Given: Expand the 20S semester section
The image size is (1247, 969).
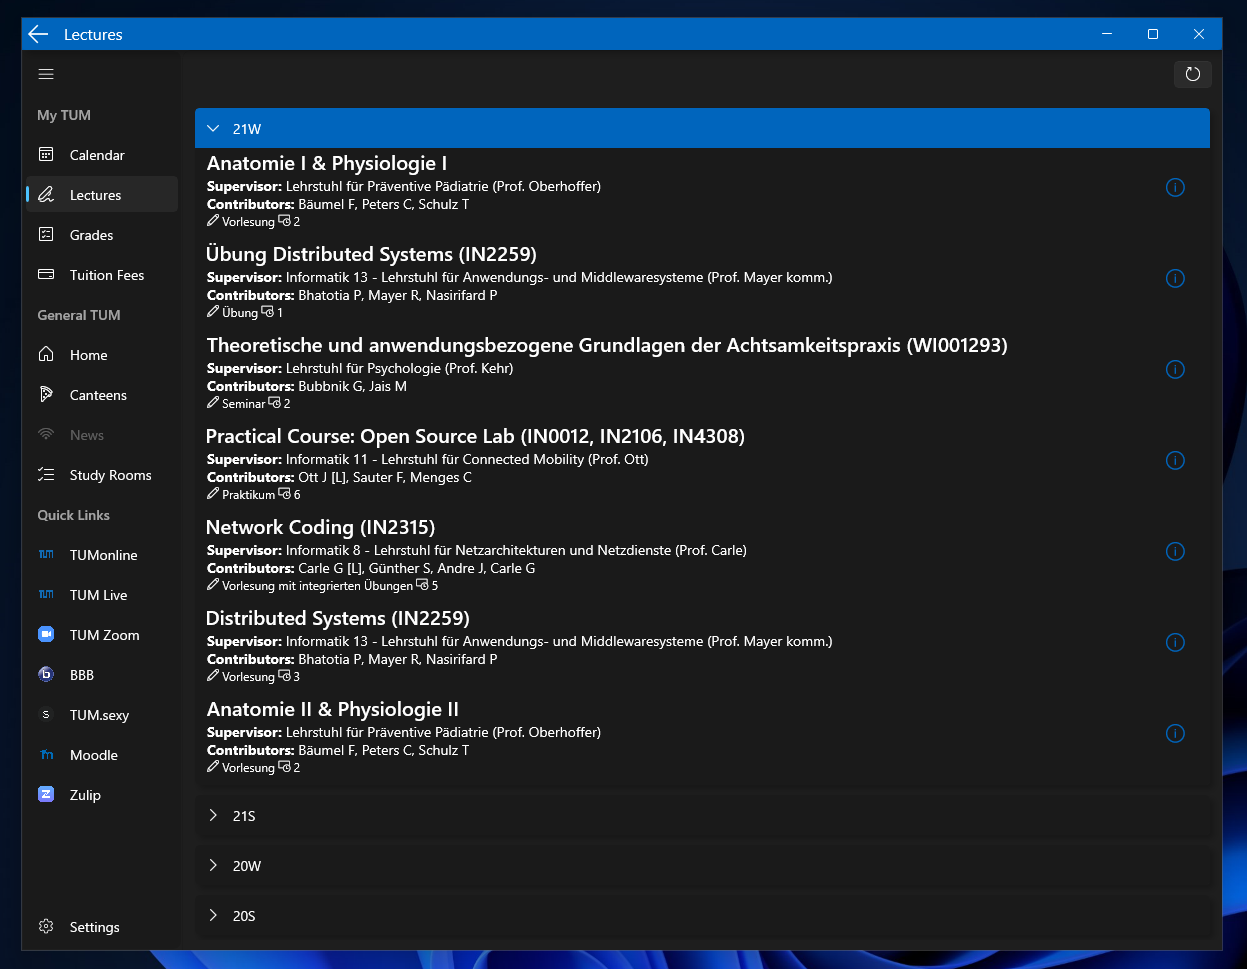Looking at the screenshot, I should 702,915.
